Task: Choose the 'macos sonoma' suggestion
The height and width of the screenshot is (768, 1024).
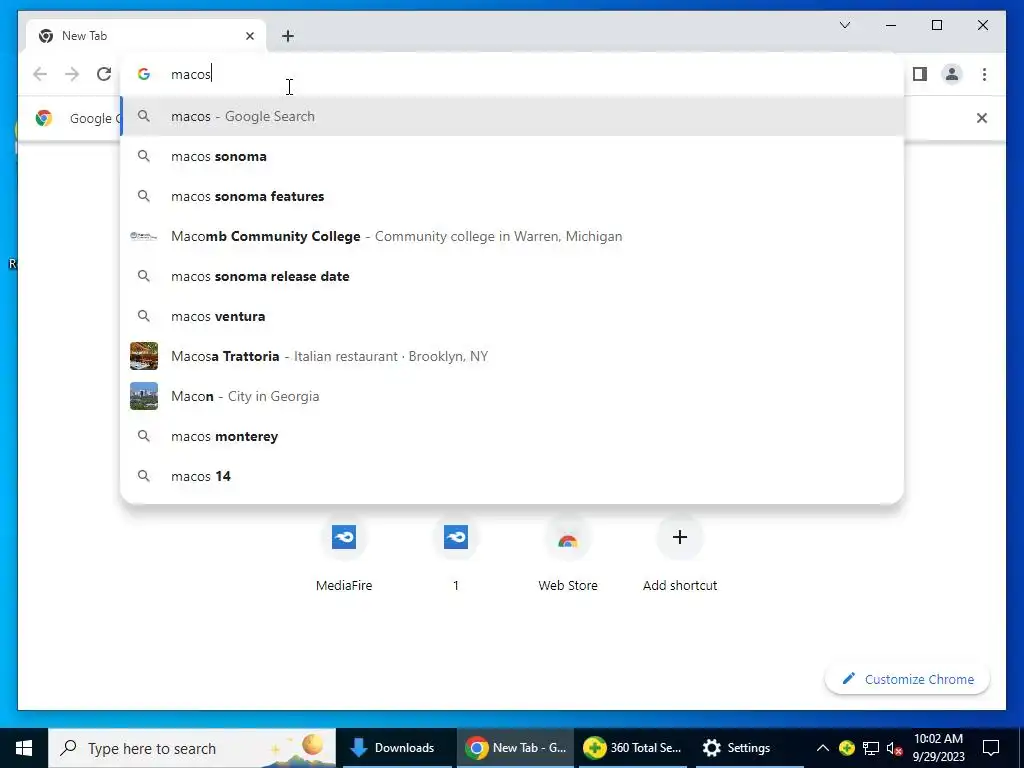Action: point(512,156)
